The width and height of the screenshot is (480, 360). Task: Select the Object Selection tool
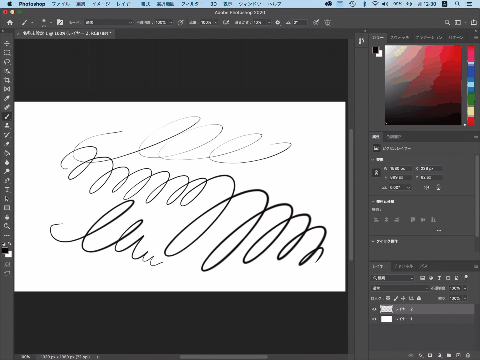[7, 71]
